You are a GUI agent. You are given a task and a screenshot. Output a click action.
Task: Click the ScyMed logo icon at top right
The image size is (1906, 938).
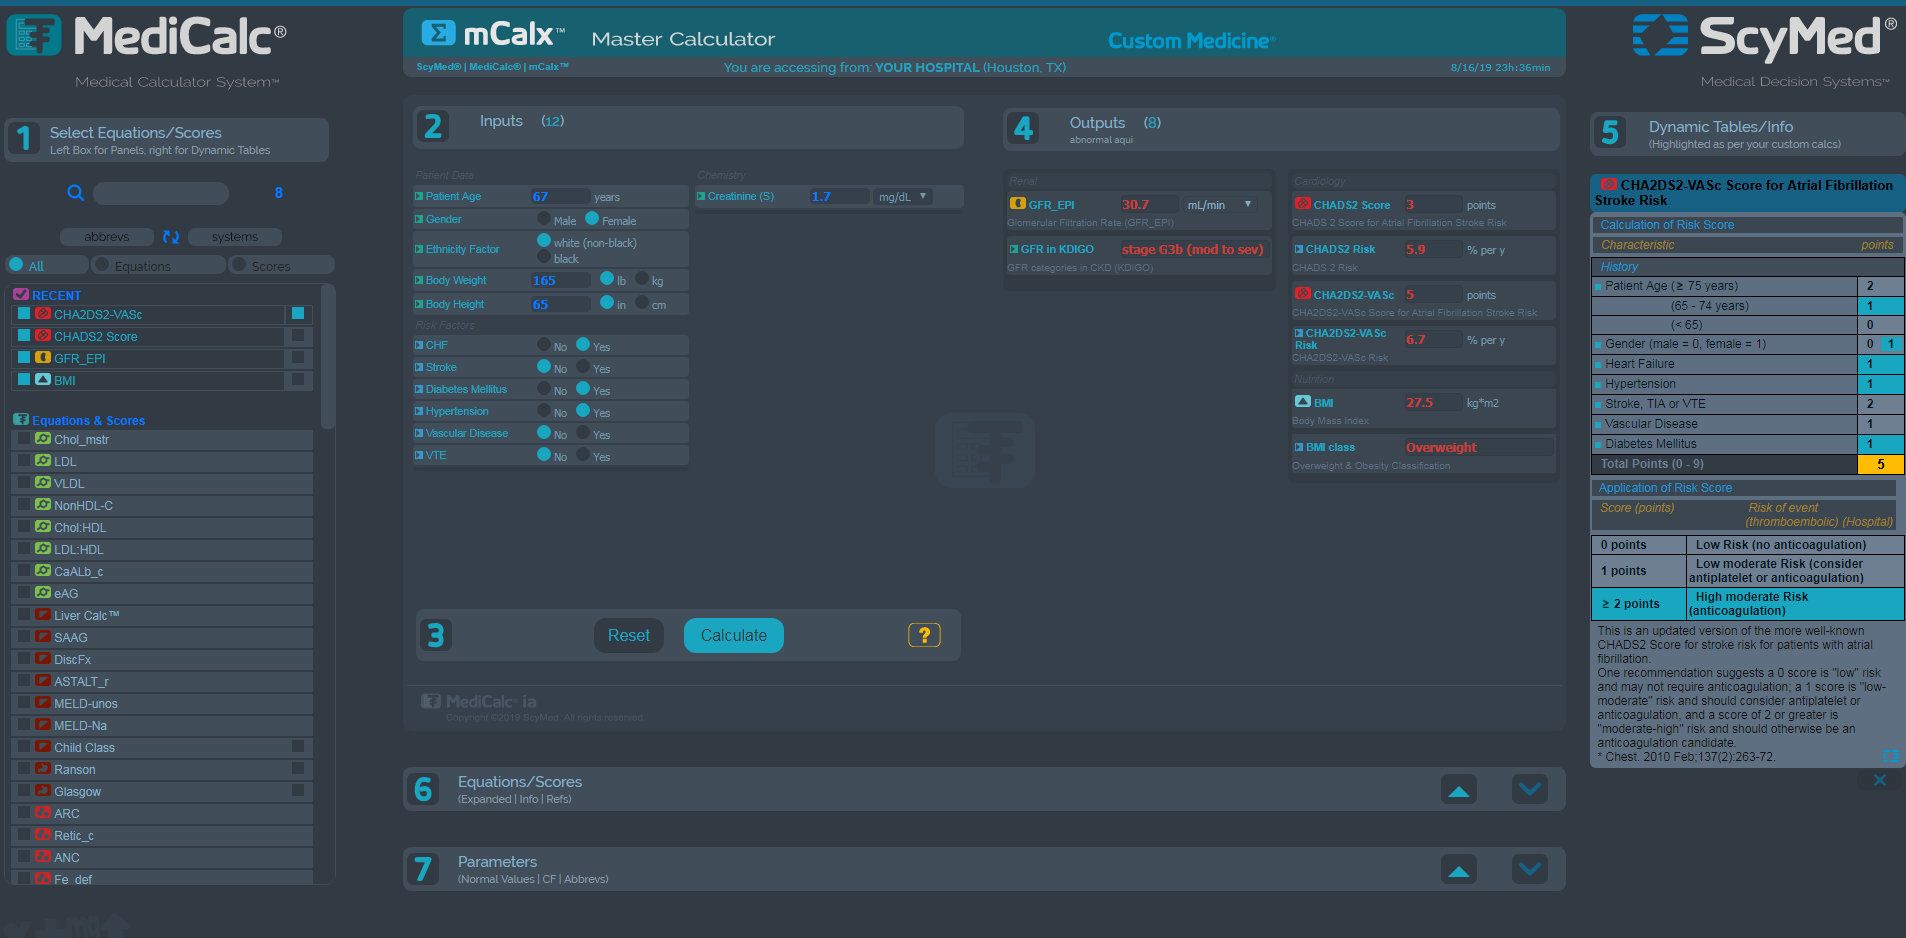(x=1660, y=35)
